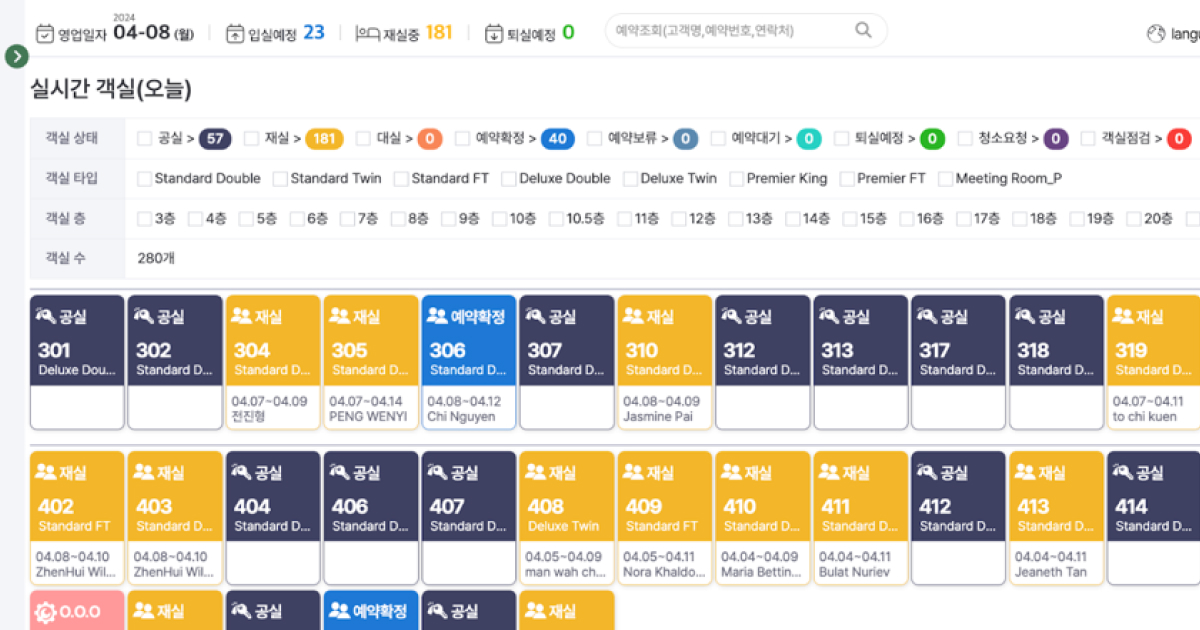
Task: Click the occupied count 181 in header
Action: click(x=439, y=32)
